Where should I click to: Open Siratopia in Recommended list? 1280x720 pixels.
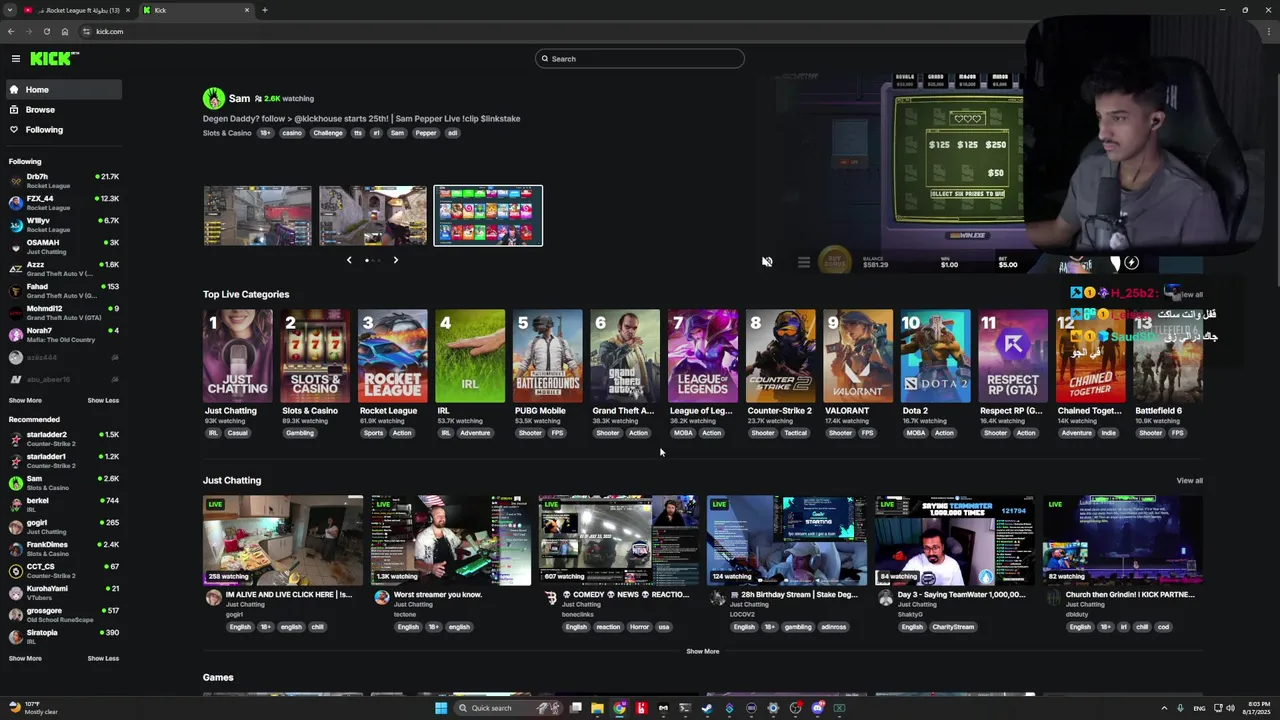pyautogui.click(x=63, y=637)
